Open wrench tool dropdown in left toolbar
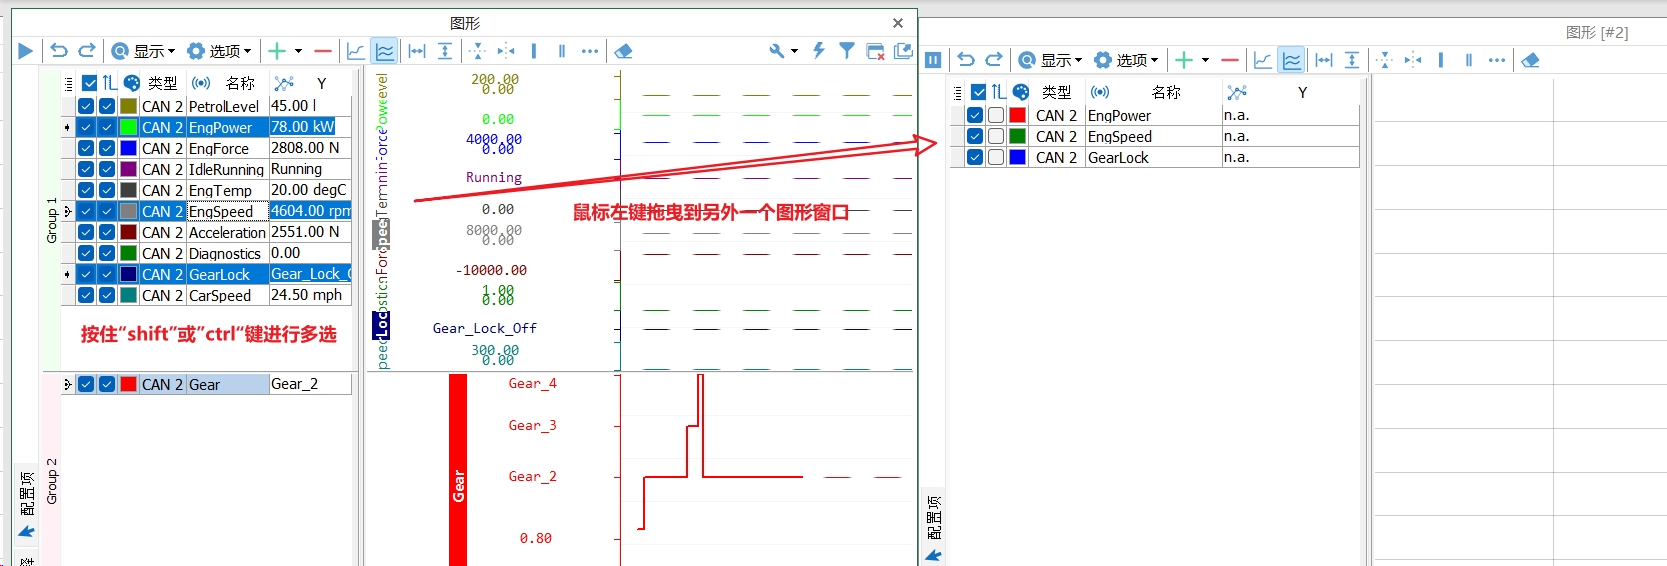 tap(783, 51)
